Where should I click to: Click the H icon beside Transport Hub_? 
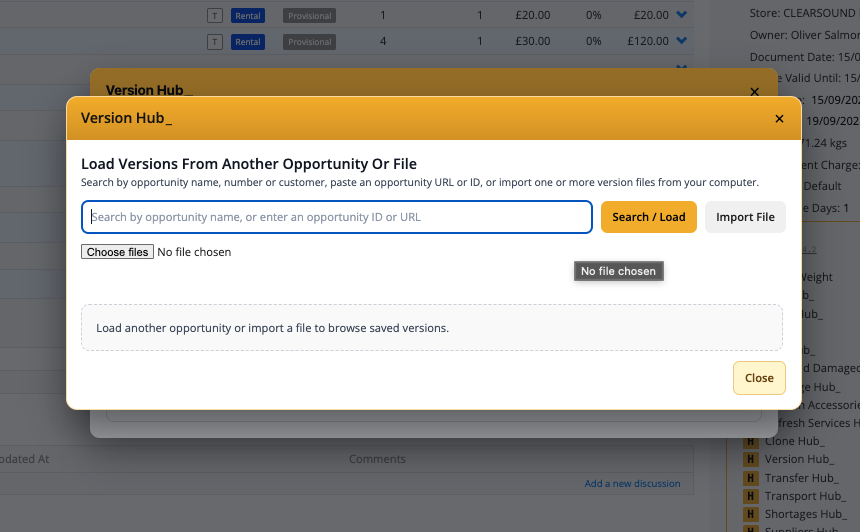[x=750, y=496]
